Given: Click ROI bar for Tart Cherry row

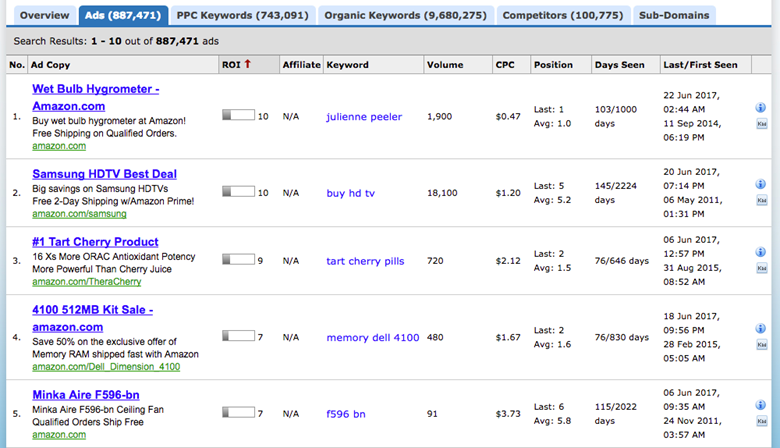Looking at the screenshot, I should [x=238, y=260].
